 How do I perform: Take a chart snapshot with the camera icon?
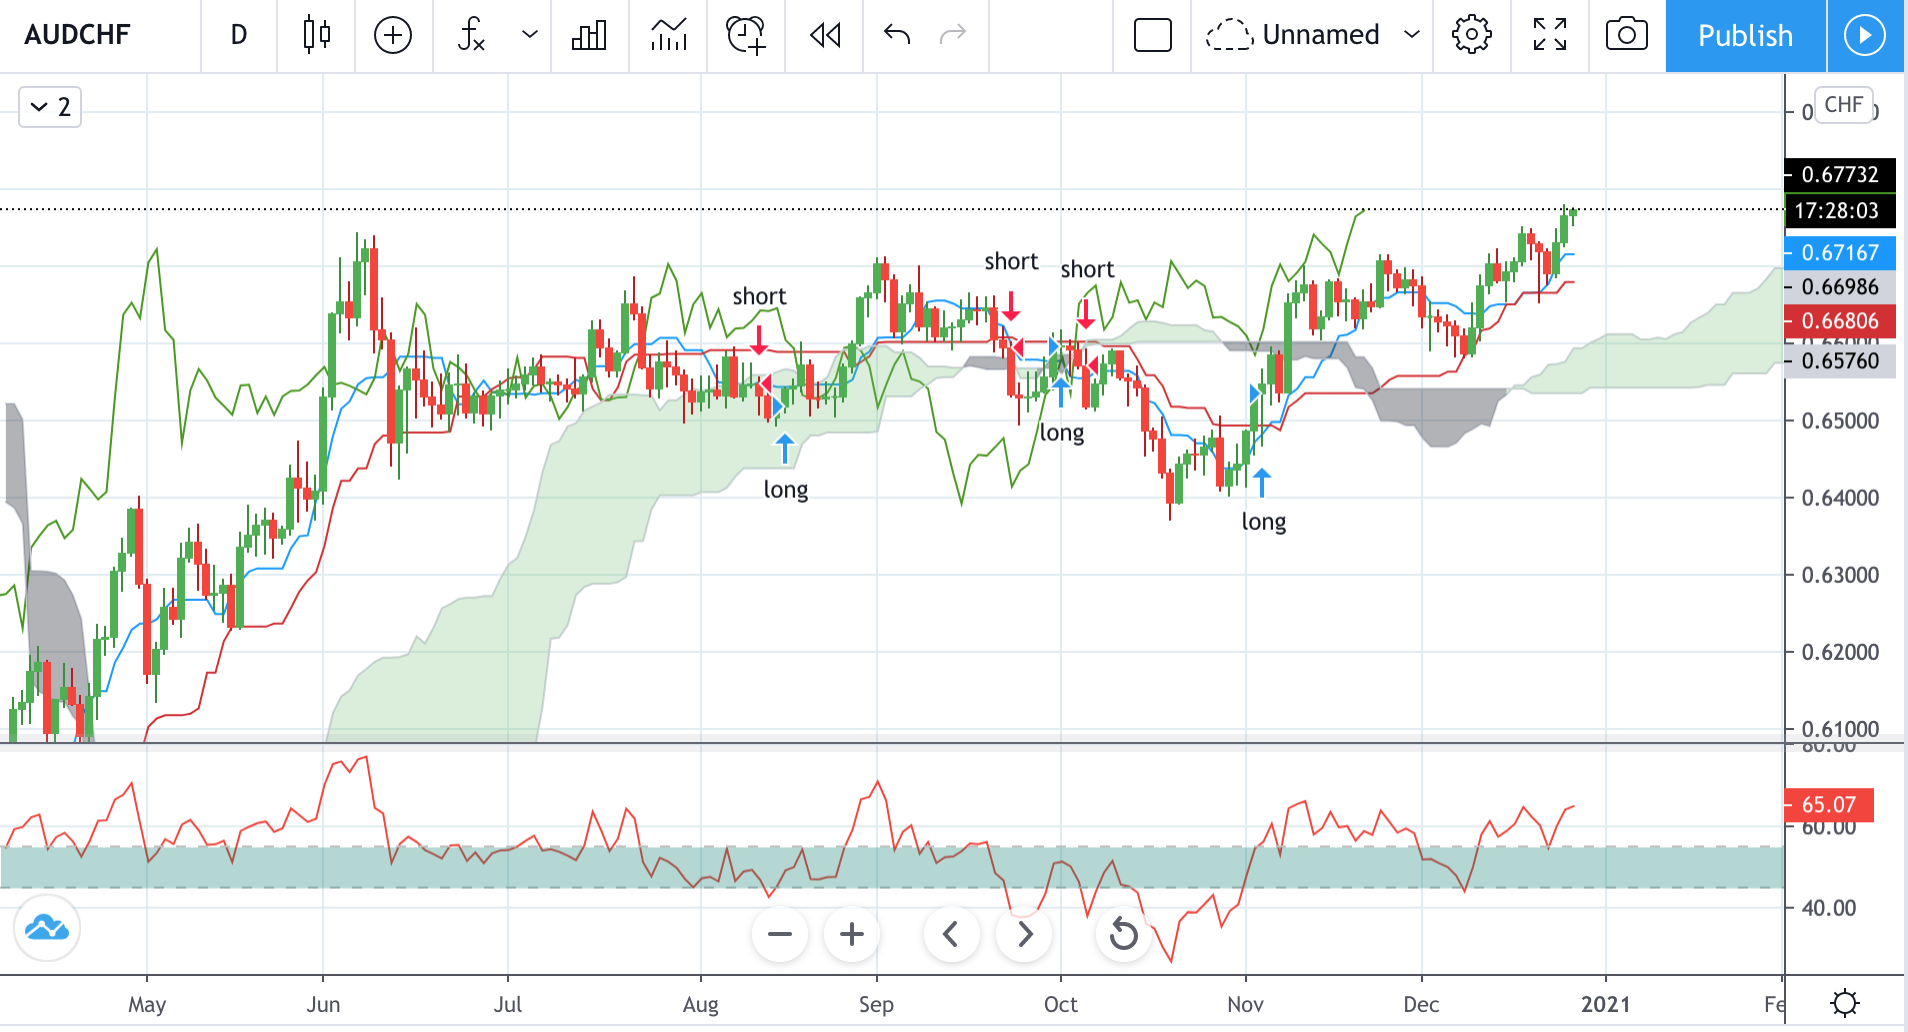click(1627, 35)
